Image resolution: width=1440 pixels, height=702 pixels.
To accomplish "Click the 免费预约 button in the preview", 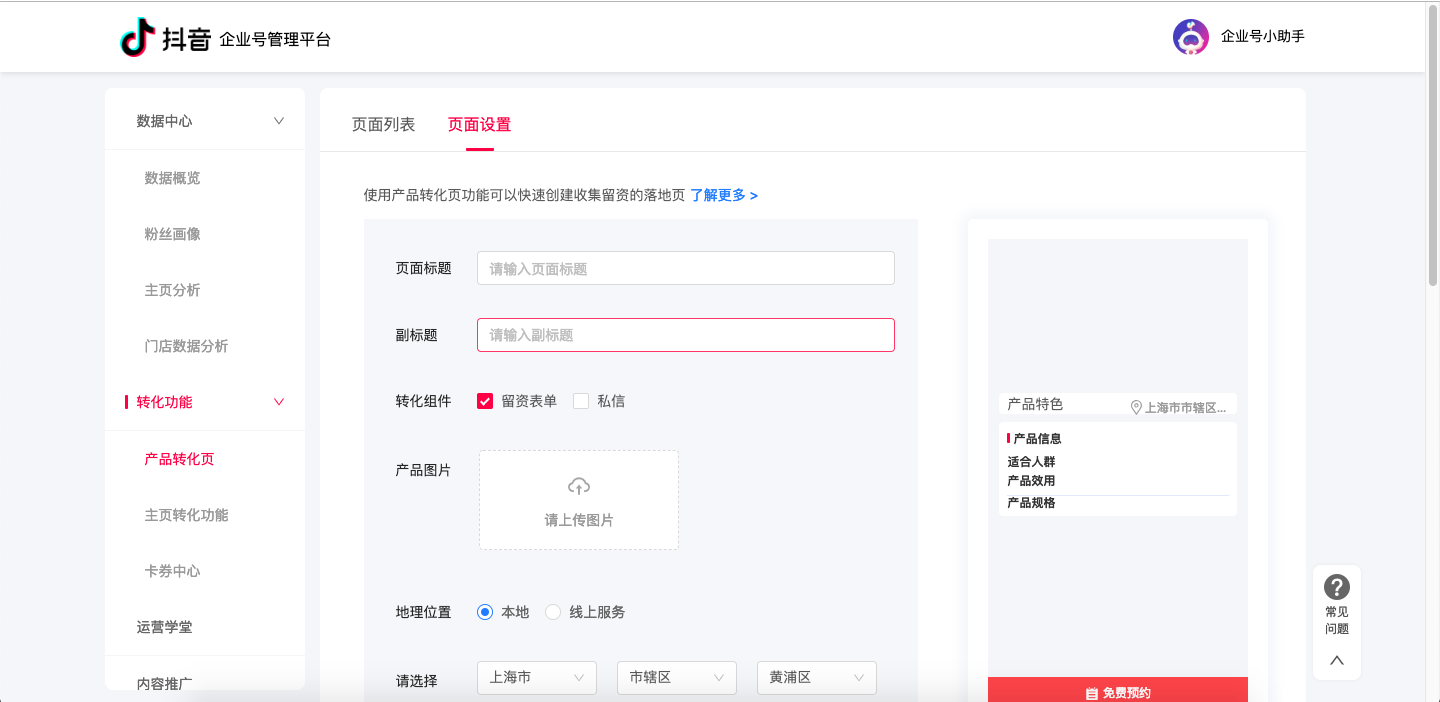I will point(1117,690).
